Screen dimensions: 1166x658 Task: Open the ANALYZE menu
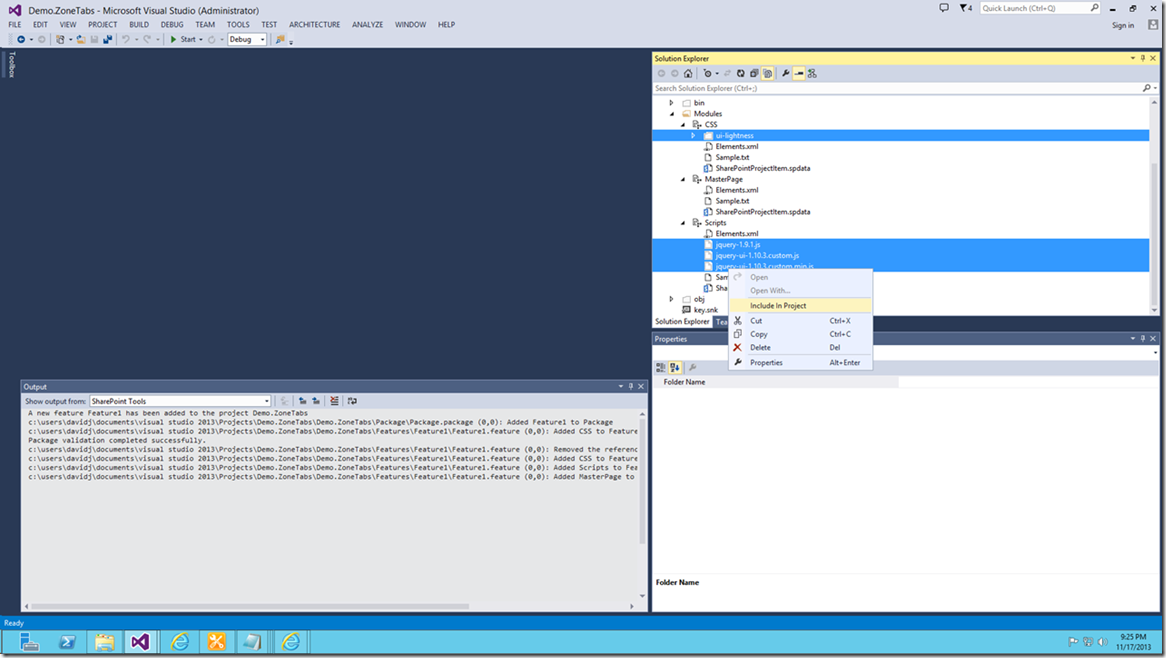point(367,25)
